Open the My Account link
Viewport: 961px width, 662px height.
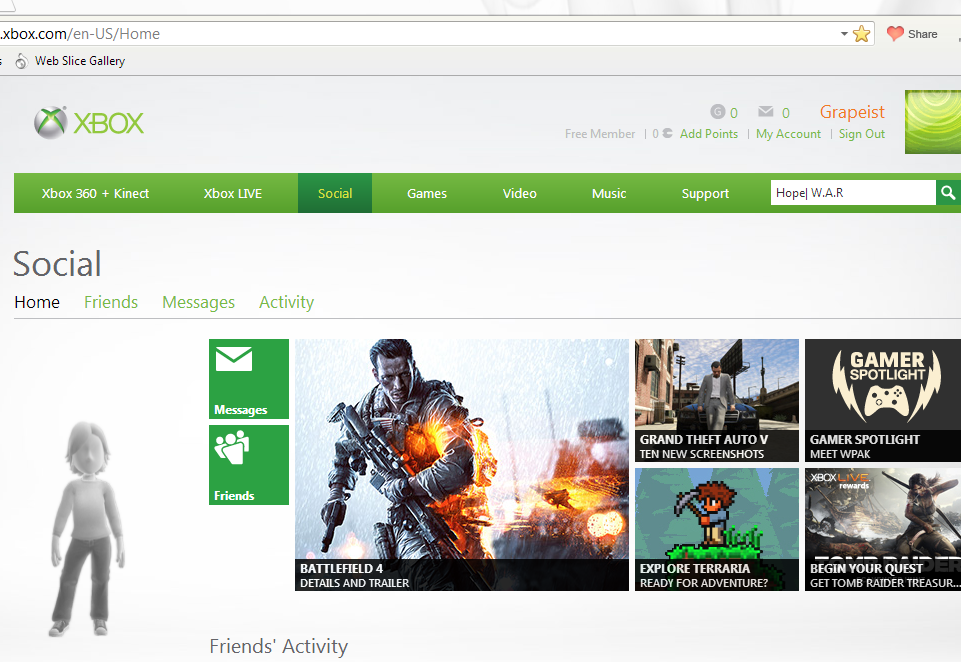click(788, 134)
